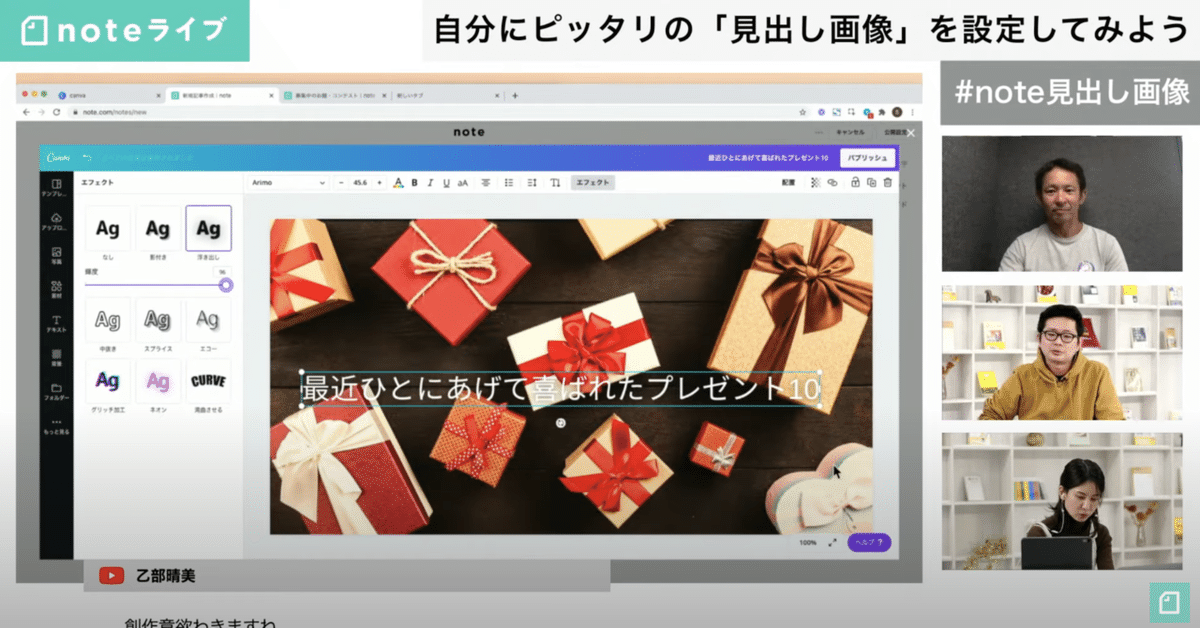The width and height of the screenshot is (1200, 628).
Task: Switch to the canva browser tab
Action: click(x=110, y=95)
